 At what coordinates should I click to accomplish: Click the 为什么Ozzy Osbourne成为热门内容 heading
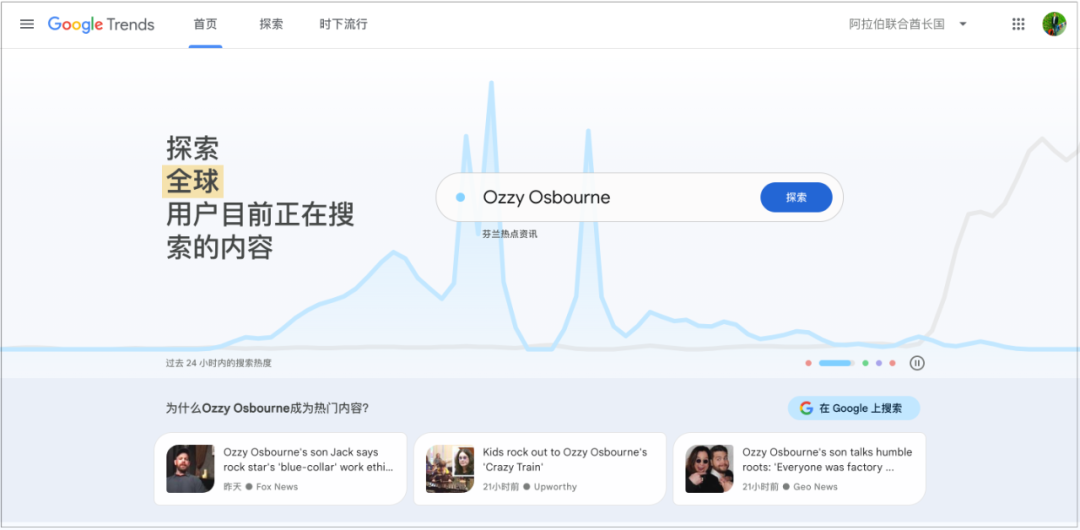267,408
